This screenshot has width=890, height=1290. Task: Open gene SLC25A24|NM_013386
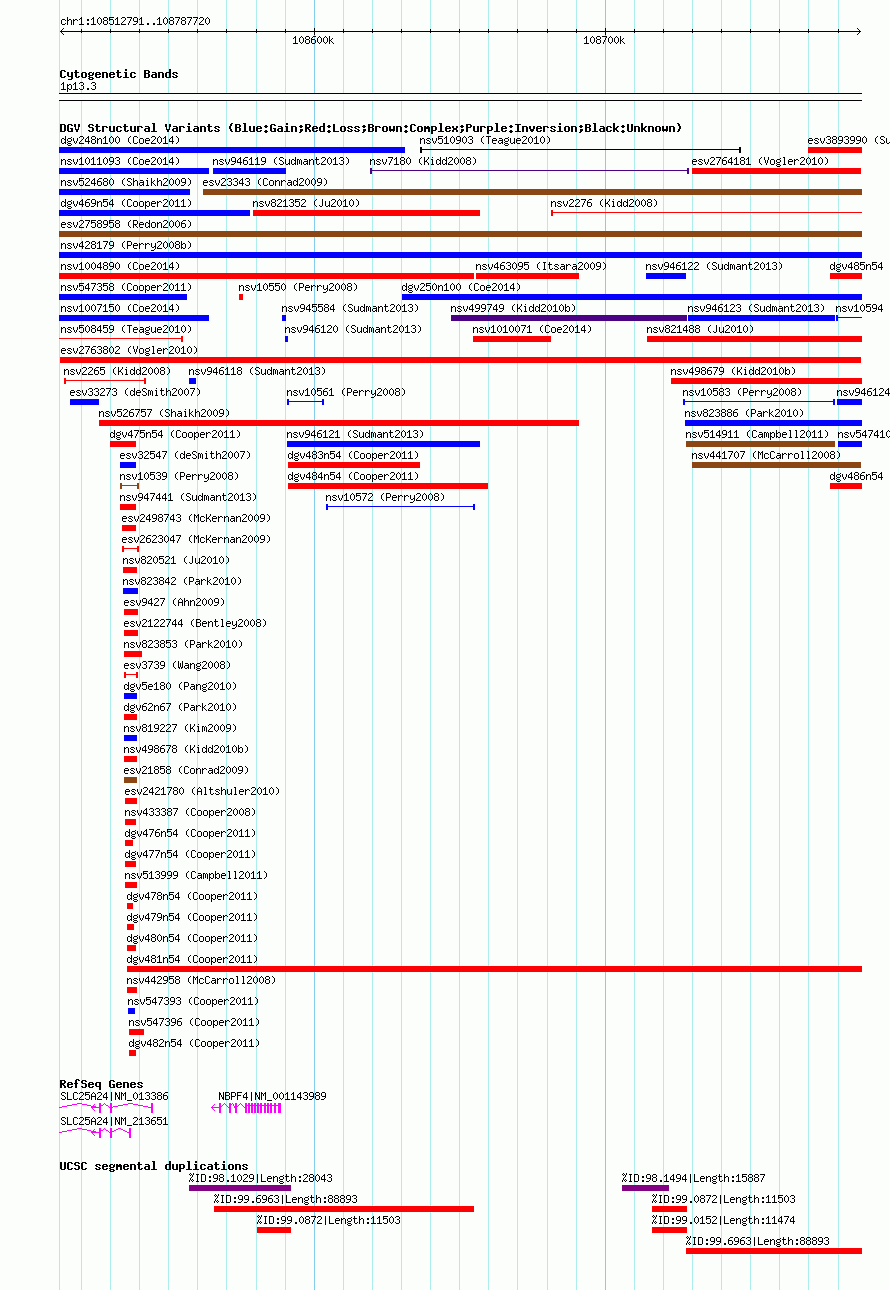[114, 1097]
